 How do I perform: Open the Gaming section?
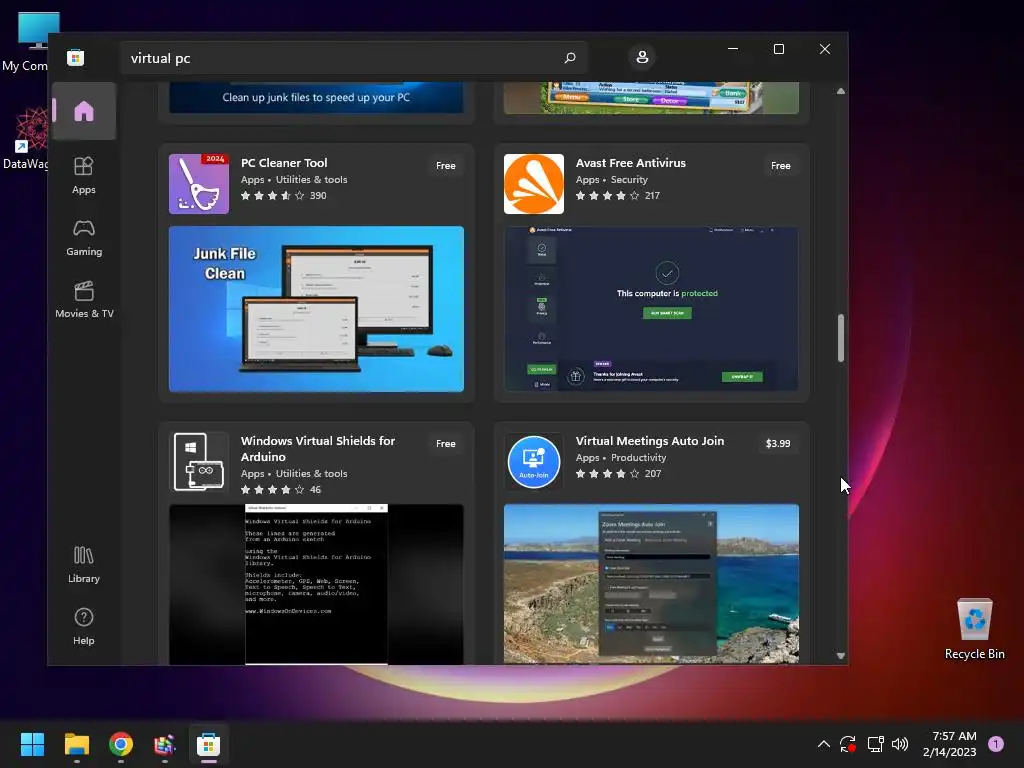pos(84,238)
